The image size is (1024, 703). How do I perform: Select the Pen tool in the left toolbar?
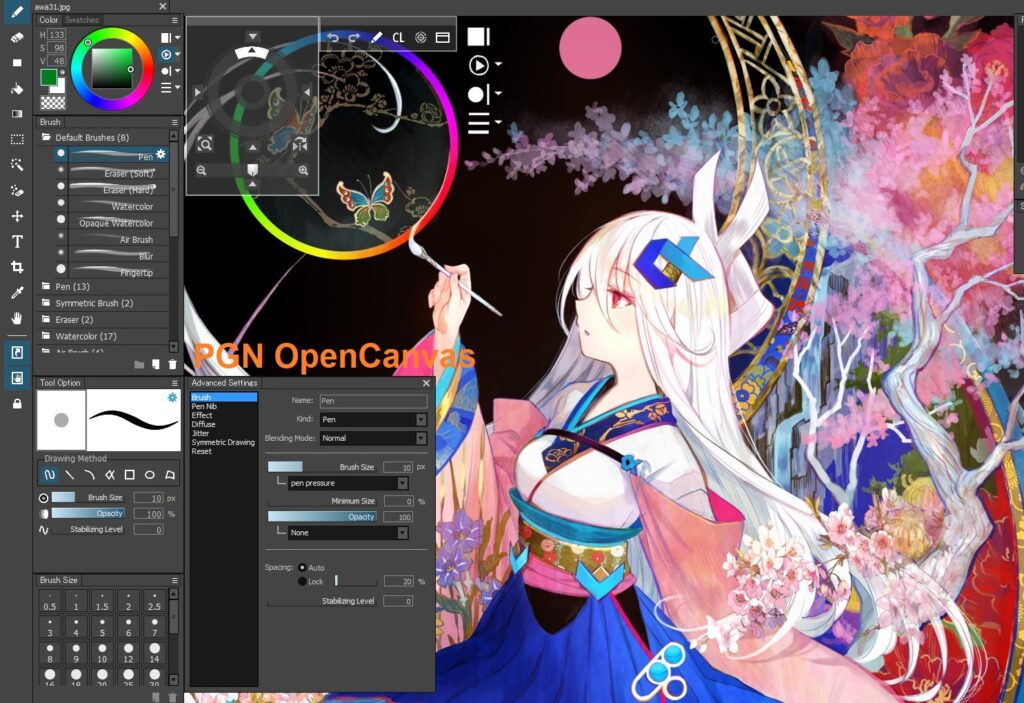coord(17,11)
